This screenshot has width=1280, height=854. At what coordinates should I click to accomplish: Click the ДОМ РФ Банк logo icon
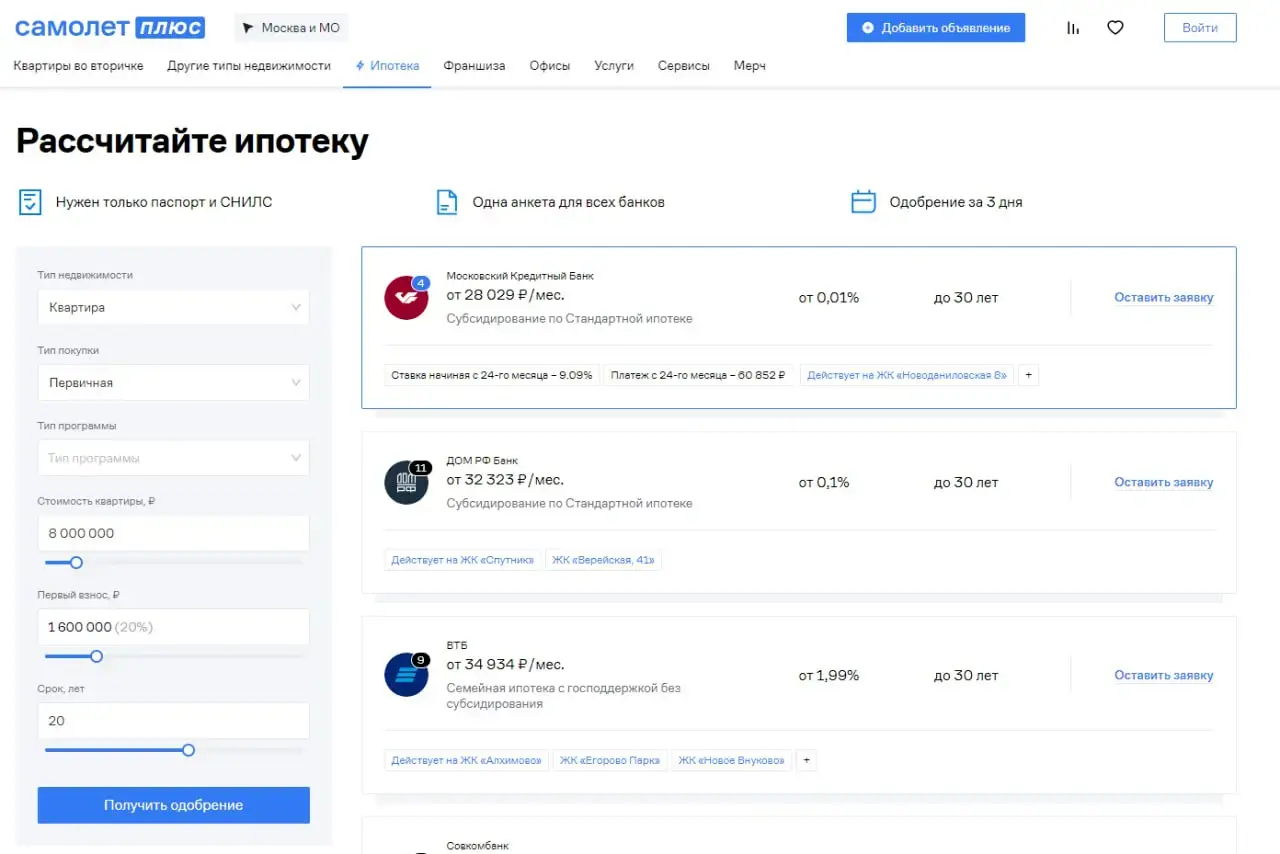click(406, 482)
